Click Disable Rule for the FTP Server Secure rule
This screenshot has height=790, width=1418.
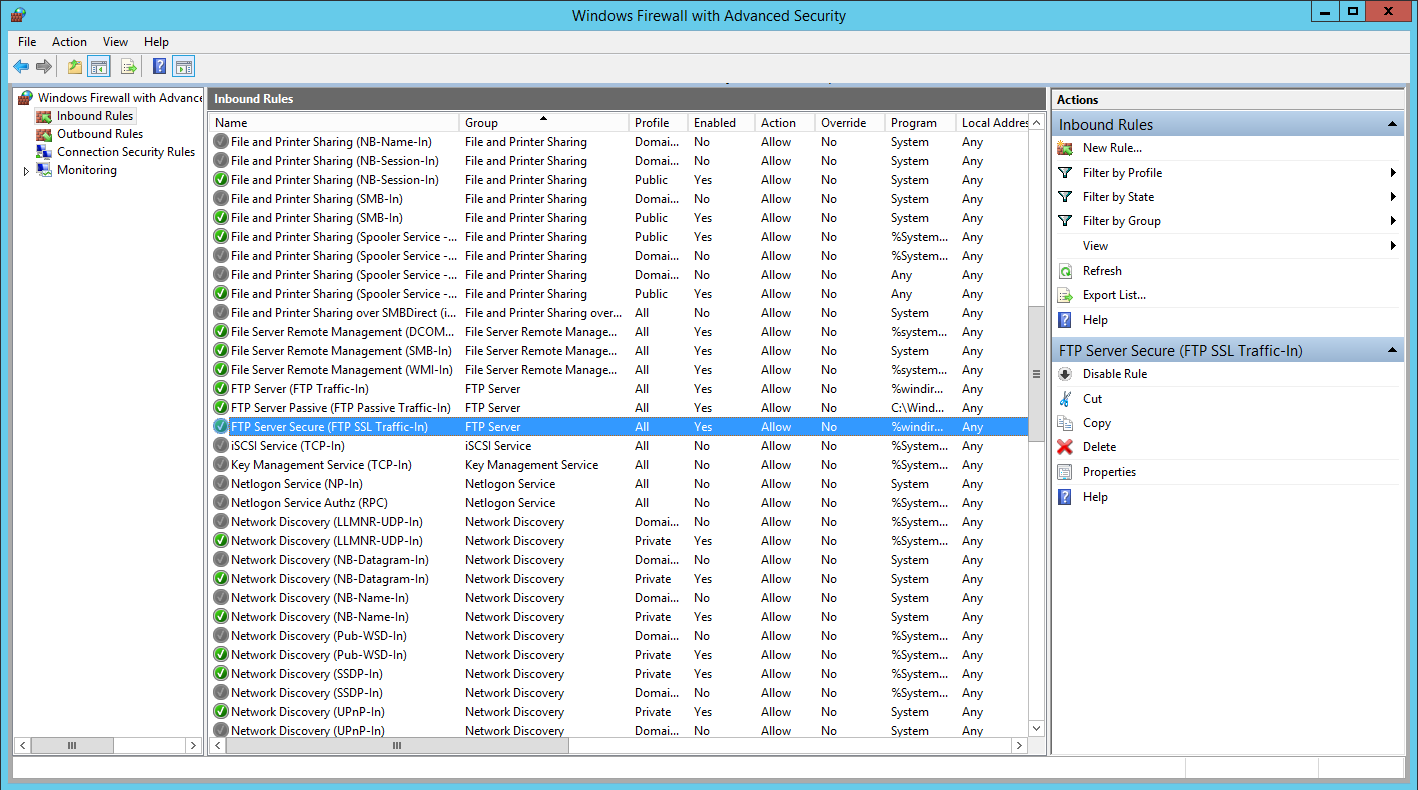point(1114,374)
